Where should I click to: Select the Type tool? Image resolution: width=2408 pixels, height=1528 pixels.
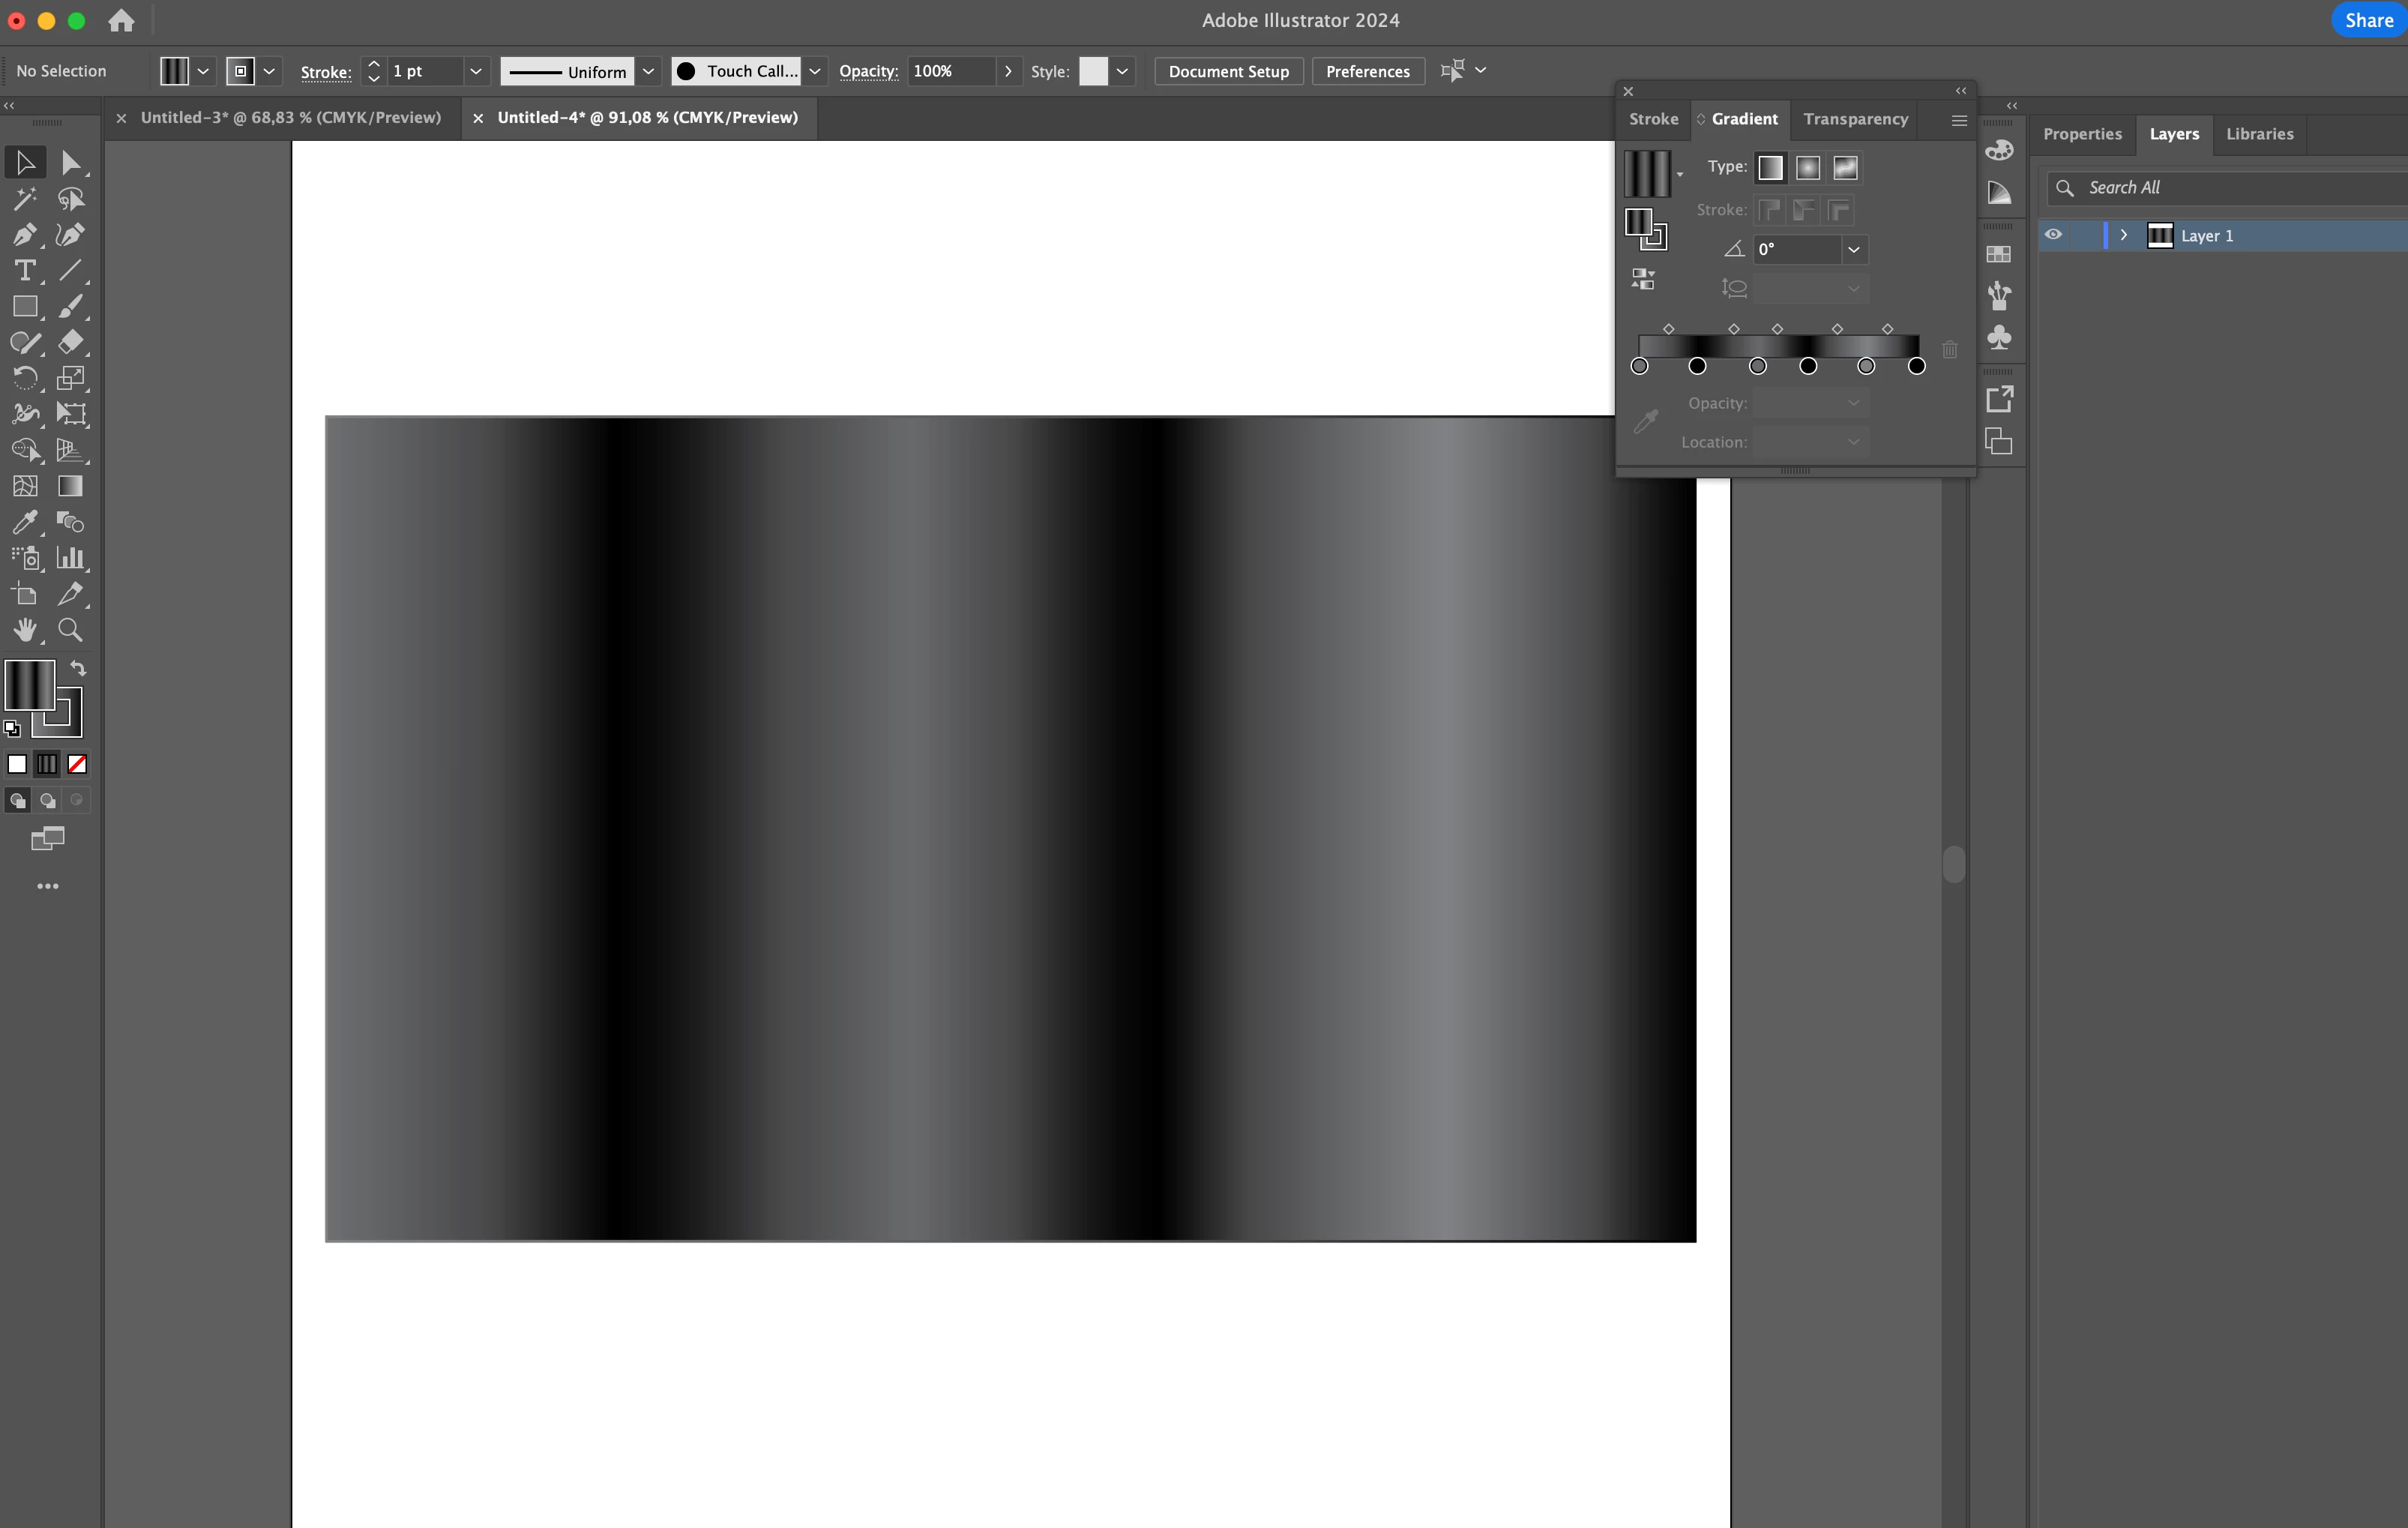point(24,271)
